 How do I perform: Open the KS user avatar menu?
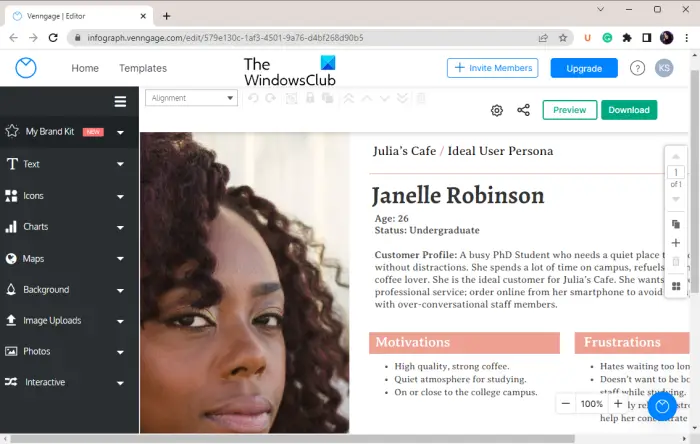point(664,68)
